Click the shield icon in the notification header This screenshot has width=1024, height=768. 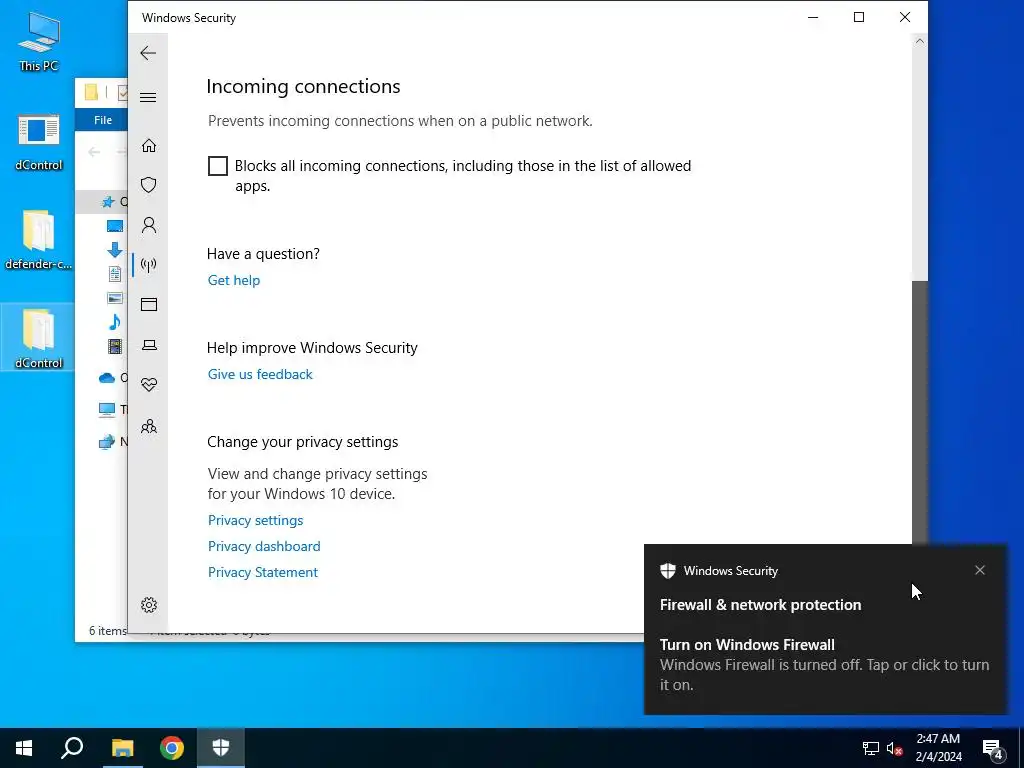click(667, 571)
